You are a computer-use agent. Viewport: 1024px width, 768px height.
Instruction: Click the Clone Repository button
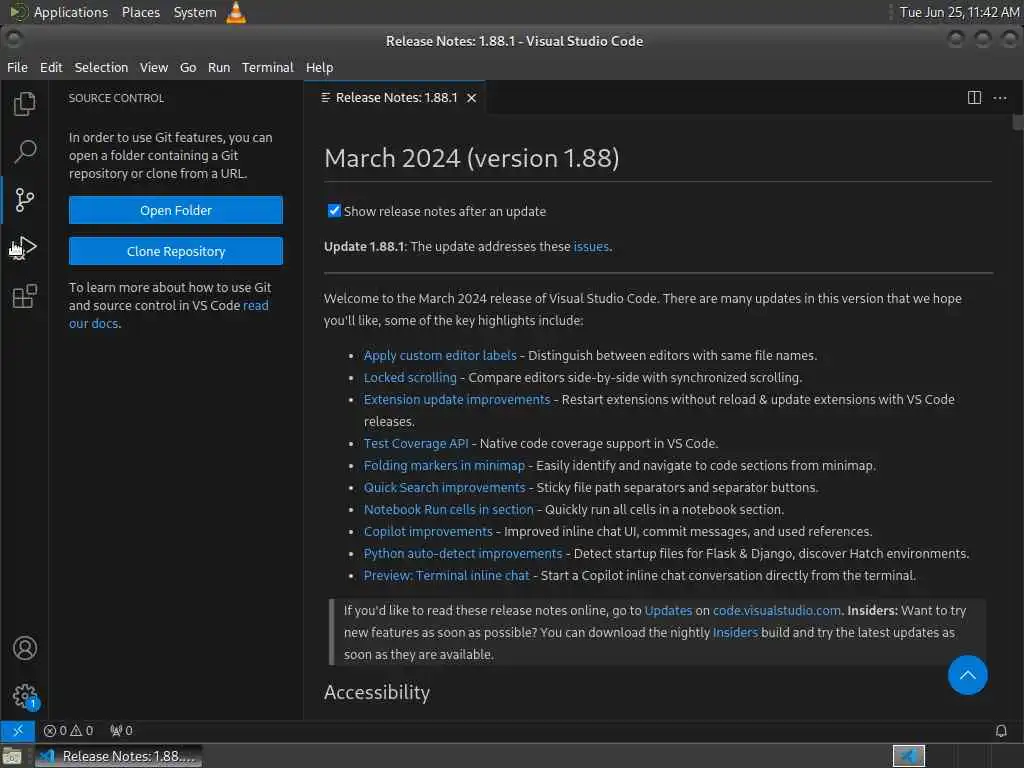pos(176,251)
